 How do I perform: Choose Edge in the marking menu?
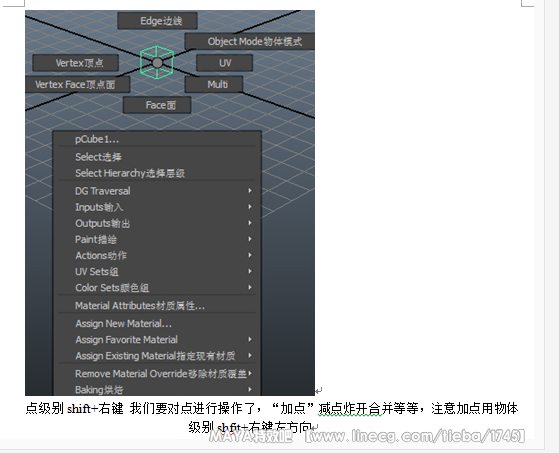coord(157,21)
